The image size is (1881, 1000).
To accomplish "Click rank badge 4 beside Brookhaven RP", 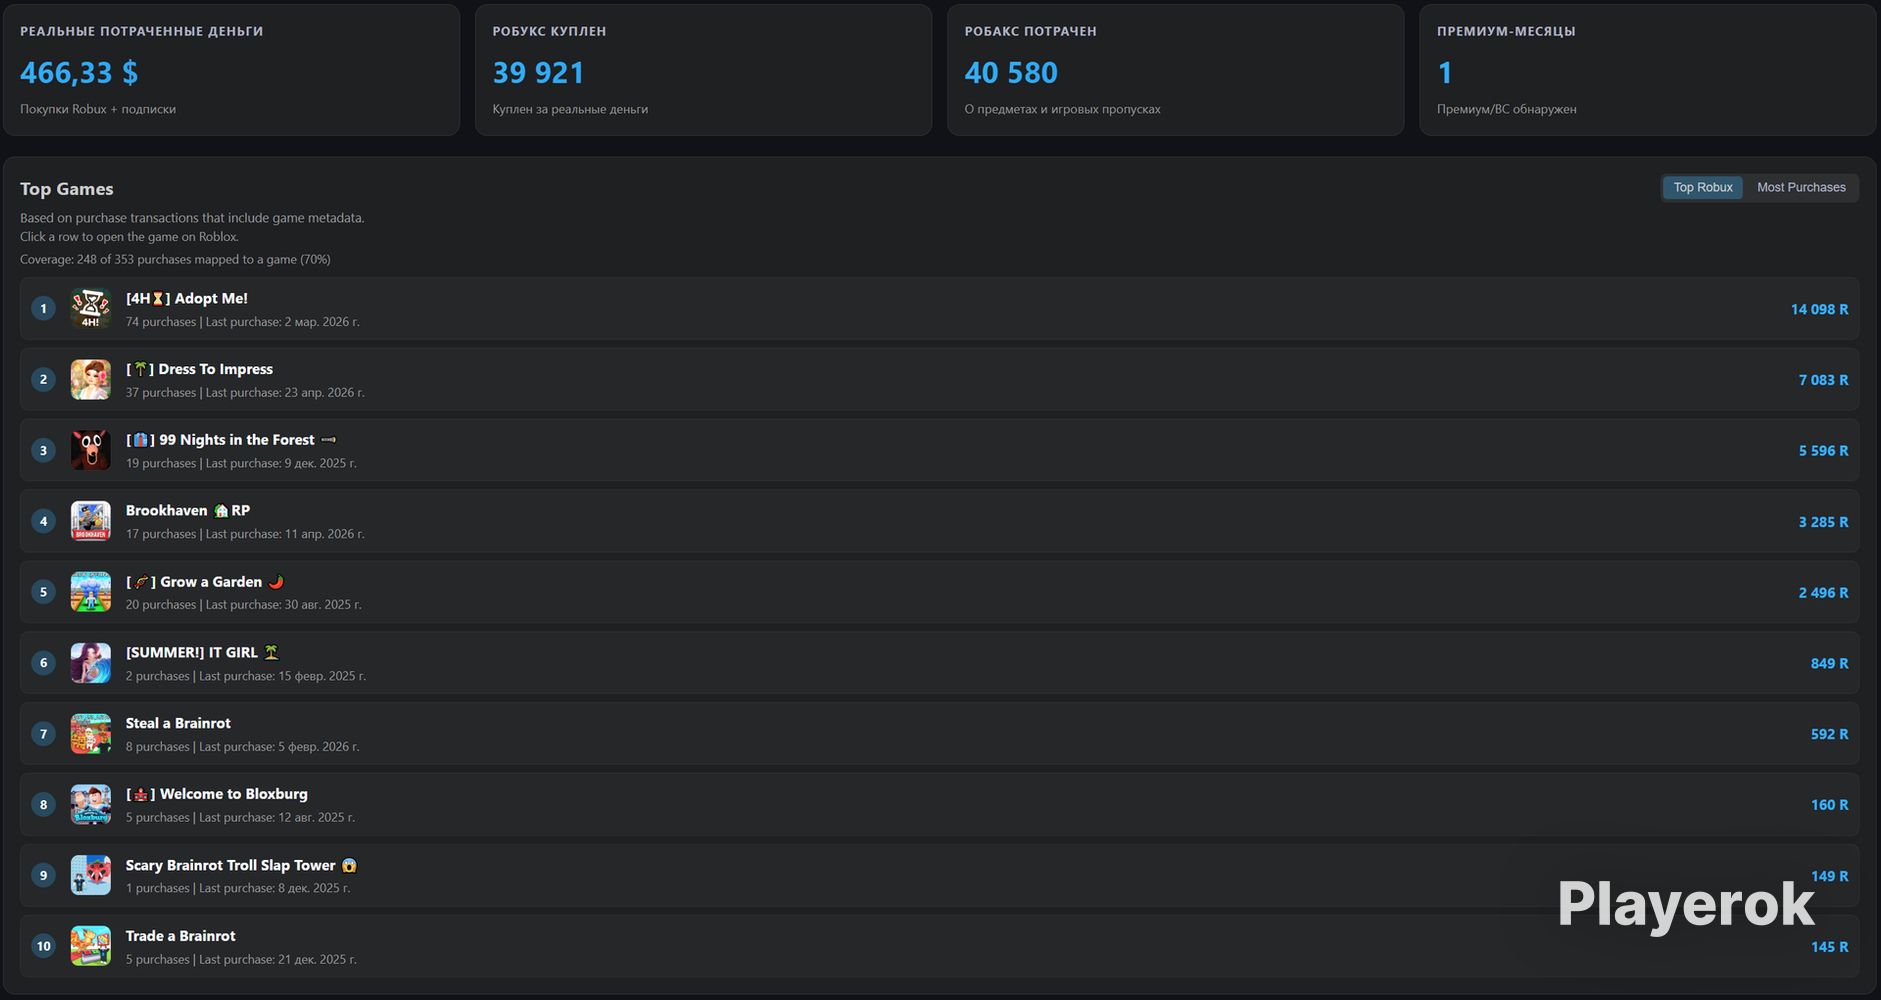I will (x=43, y=521).
